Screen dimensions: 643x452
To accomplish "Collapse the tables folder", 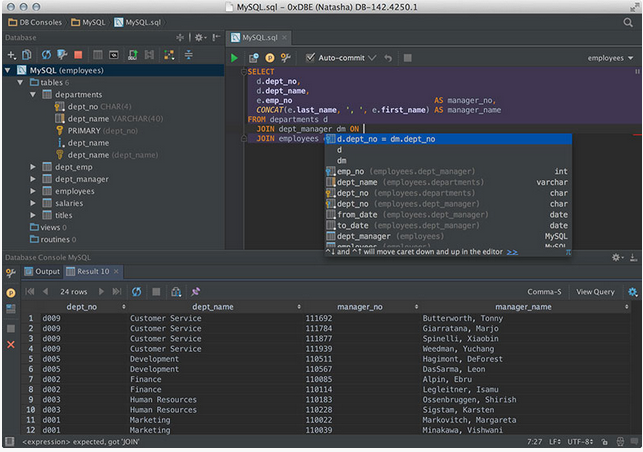I will pyautogui.click(x=20, y=82).
